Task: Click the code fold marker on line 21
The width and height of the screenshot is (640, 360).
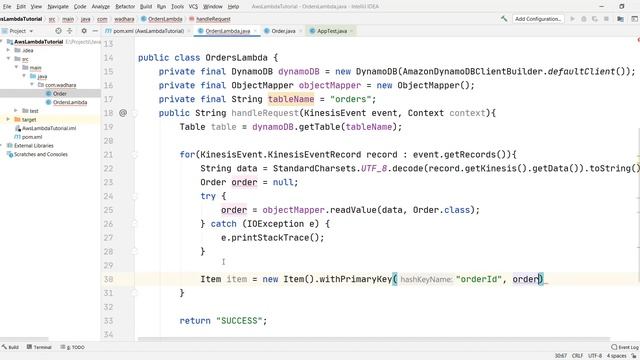Action: [135, 155]
